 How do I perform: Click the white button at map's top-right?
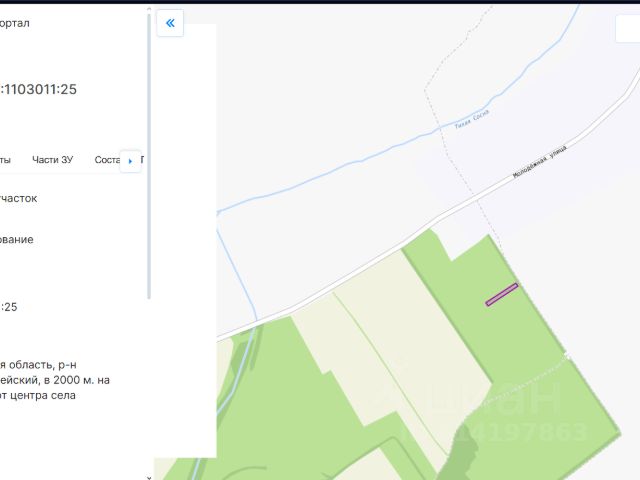click(x=628, y=28)
